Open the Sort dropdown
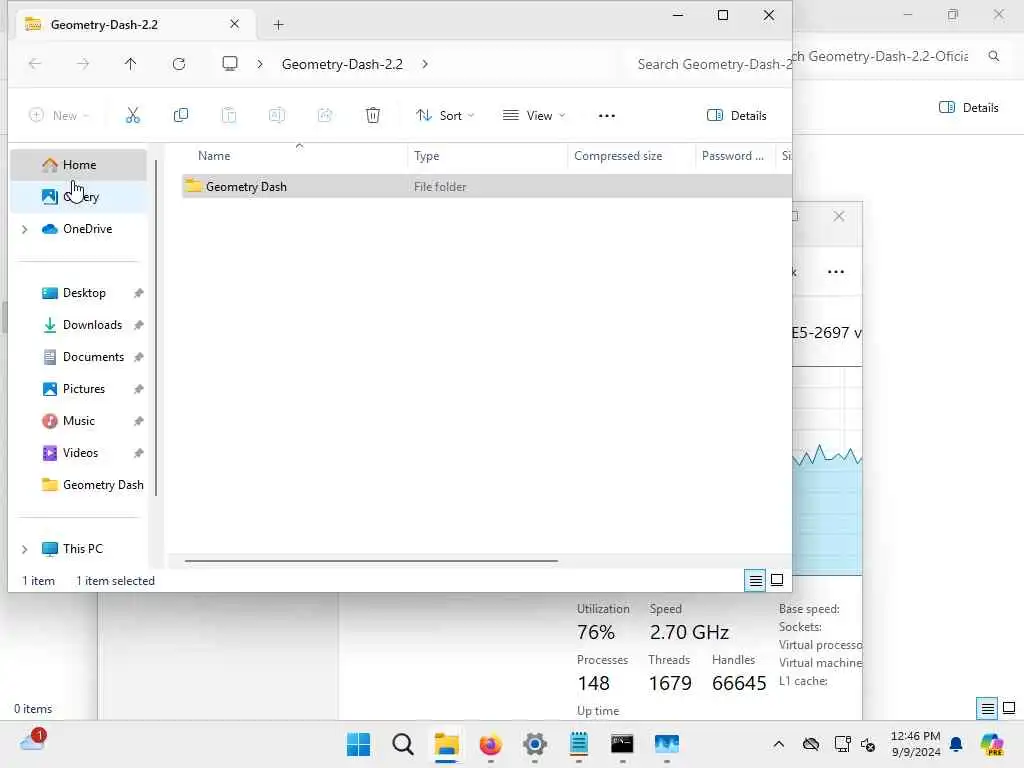The height and width of the screenshot is (768, 1024). [x=445, y=116]
